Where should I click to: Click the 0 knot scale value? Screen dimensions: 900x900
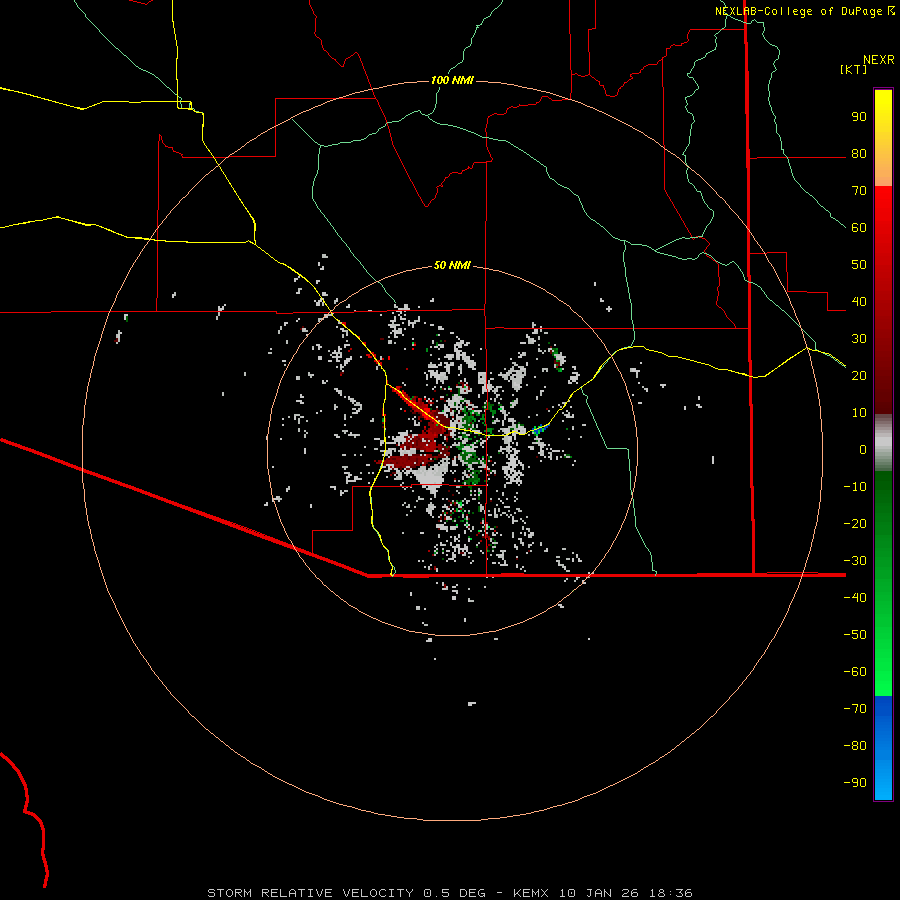coord(863,449)
